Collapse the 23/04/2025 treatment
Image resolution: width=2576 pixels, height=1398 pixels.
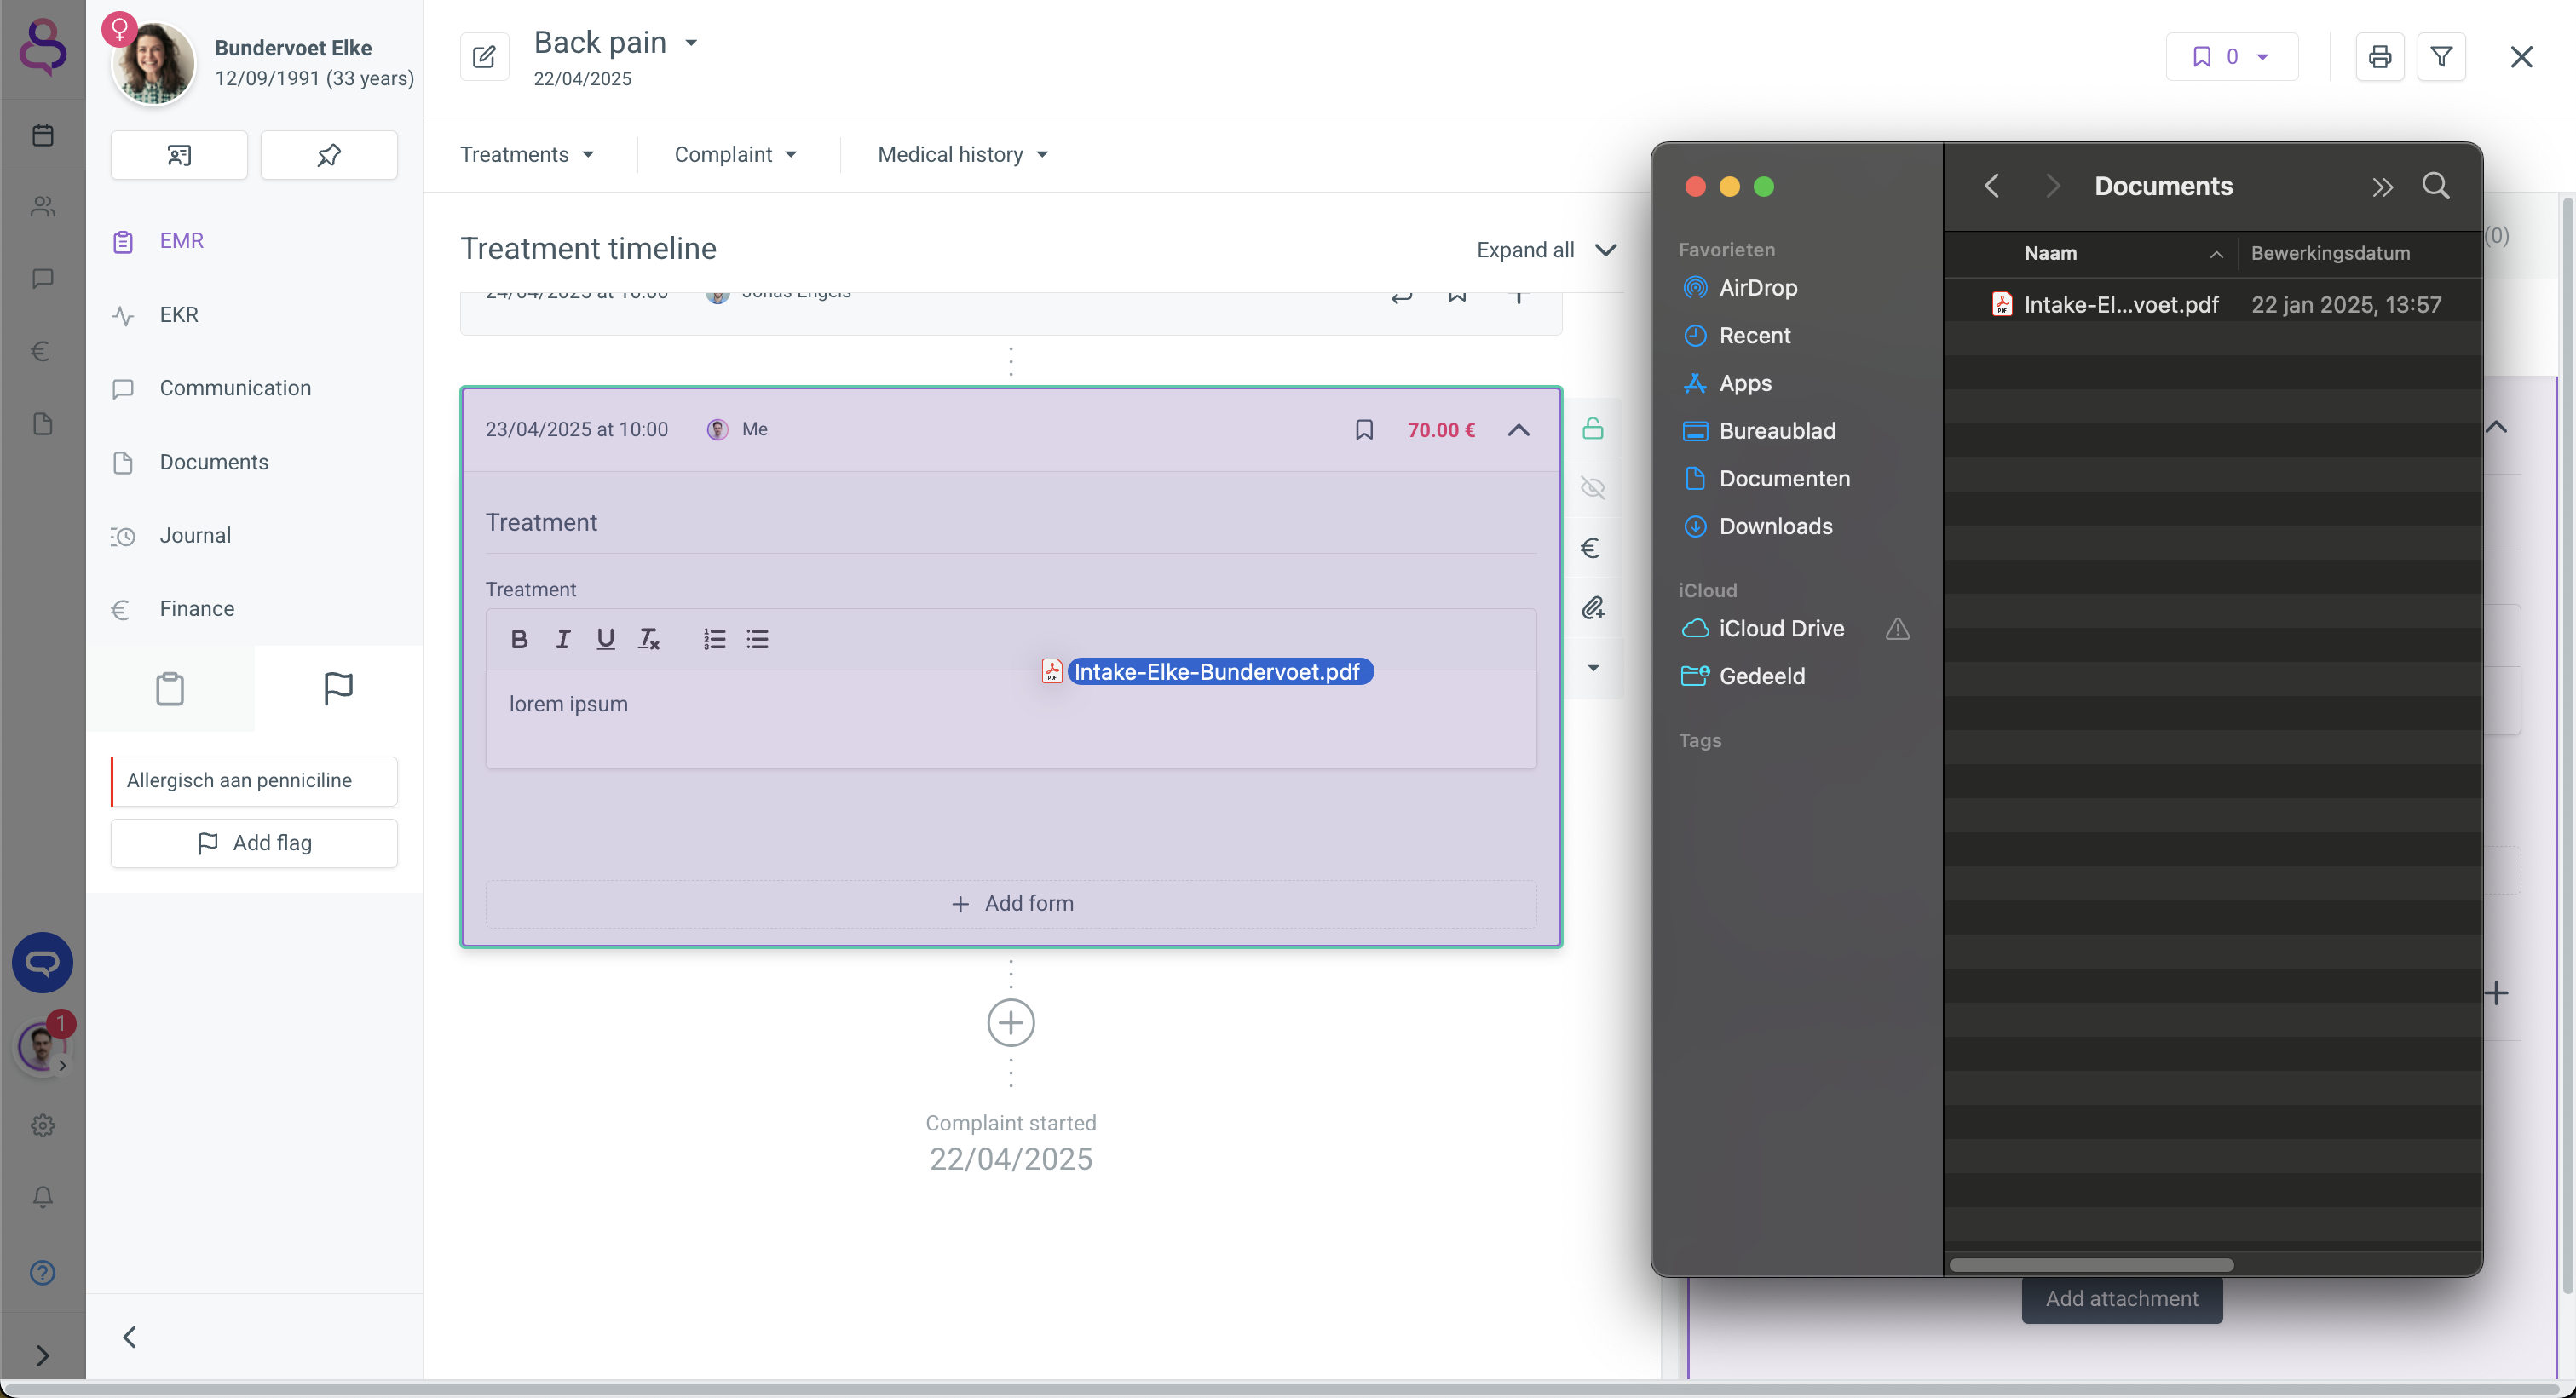tap(1518, 430)
